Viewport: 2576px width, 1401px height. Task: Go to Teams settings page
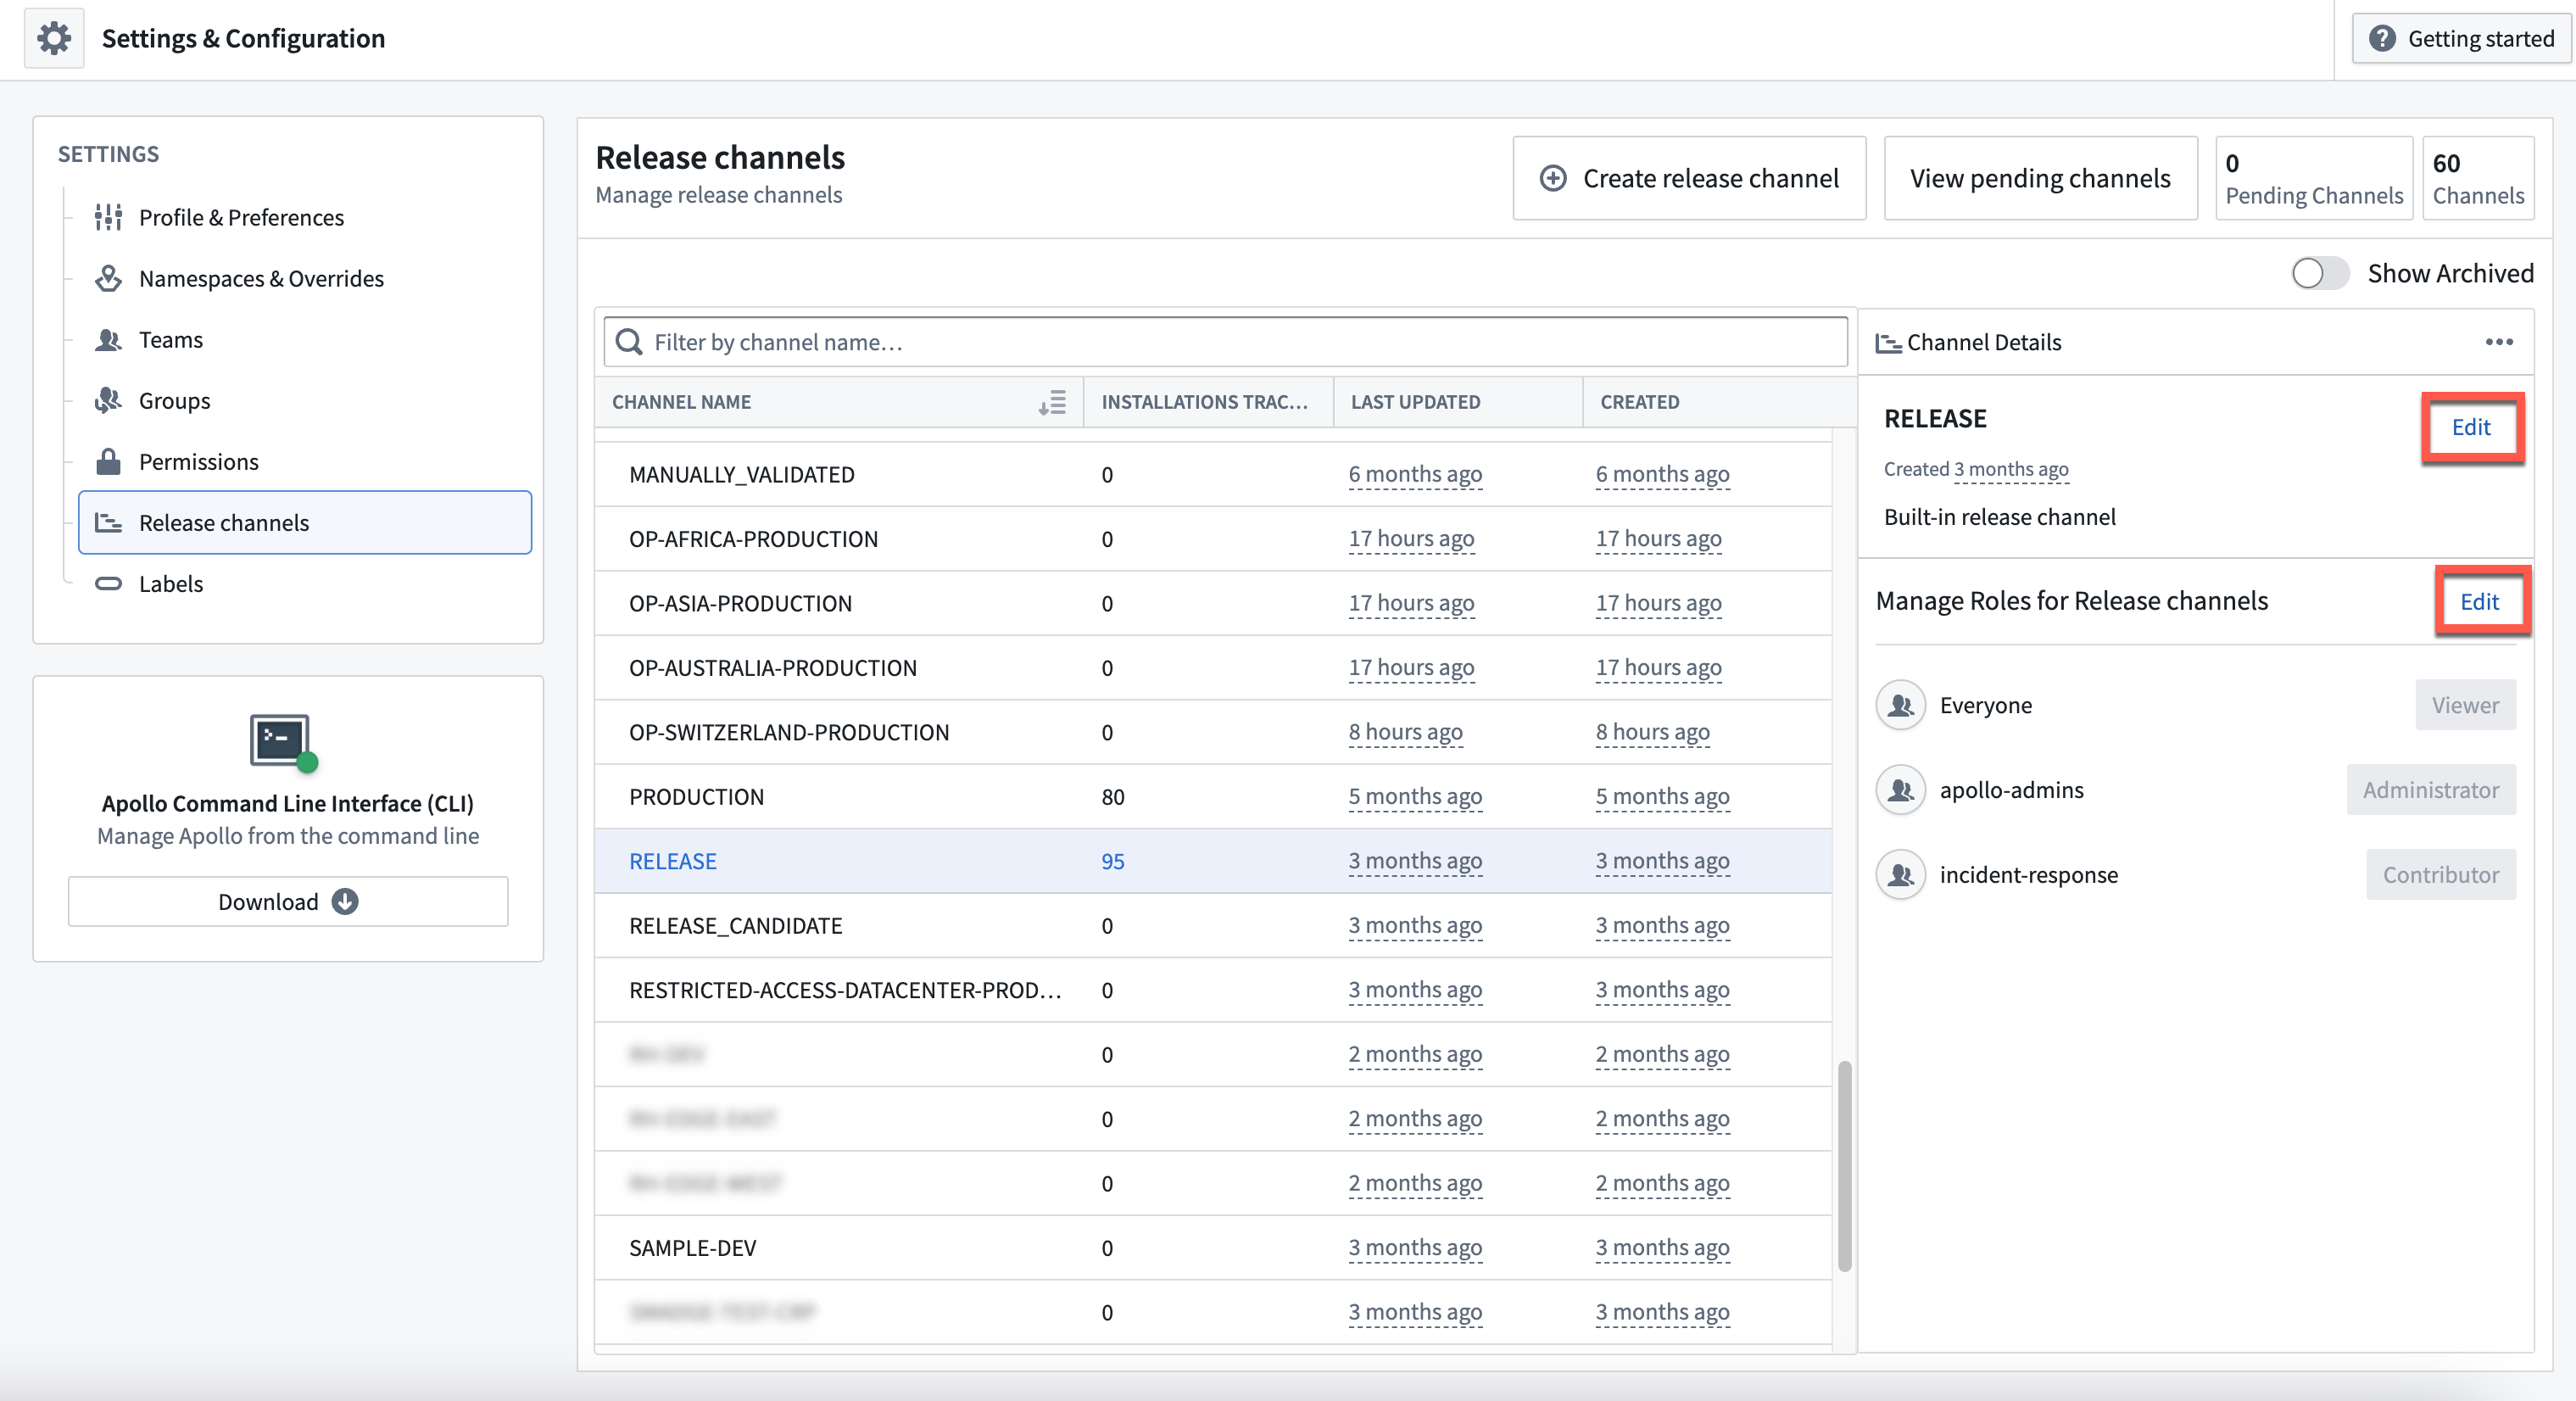tap(305, 339)
